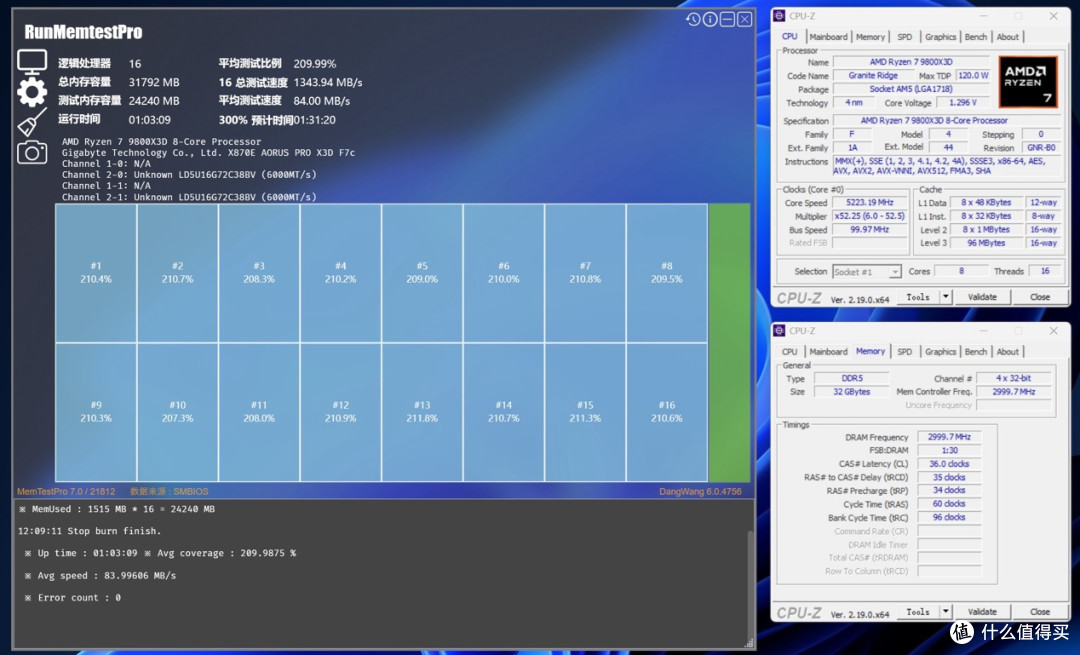
Task: Open Mainboard tab in bottom CPU-Z window
Action: tap(829, 352)
